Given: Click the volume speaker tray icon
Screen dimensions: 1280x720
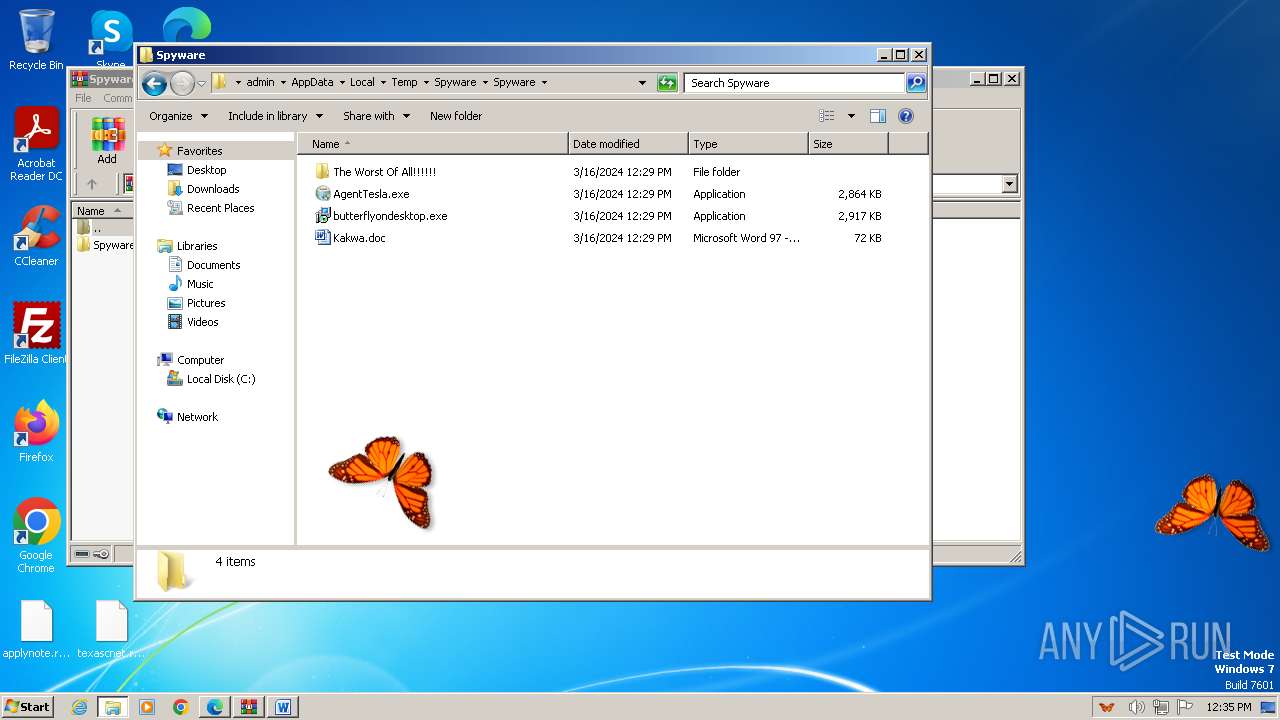Looking at the screenshot, I should coord(1136,707).
